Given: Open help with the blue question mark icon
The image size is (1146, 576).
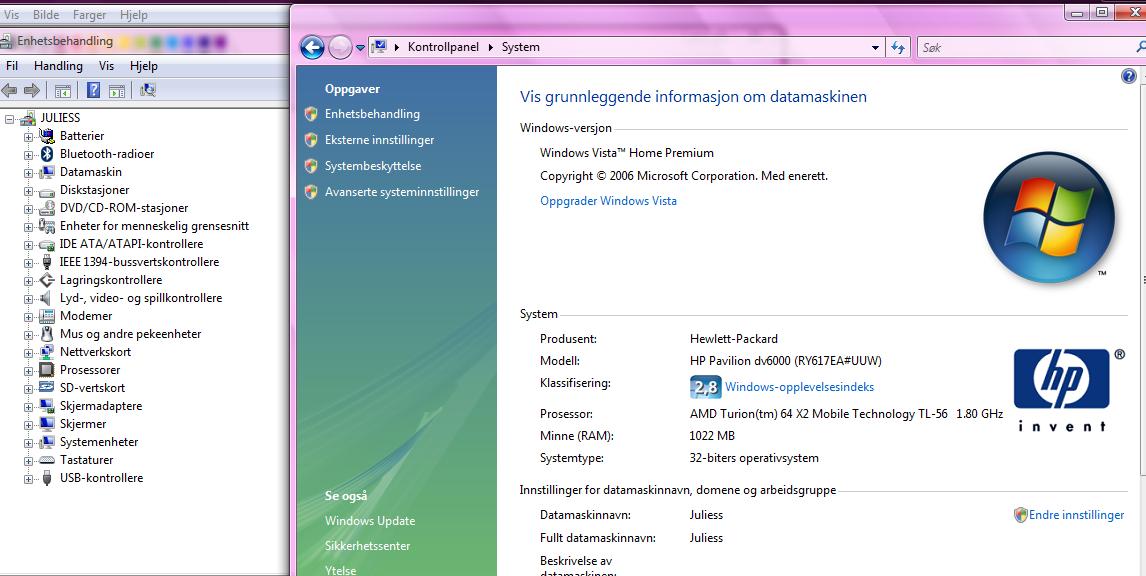Looking at the screenshot, I should point(1128,76).
